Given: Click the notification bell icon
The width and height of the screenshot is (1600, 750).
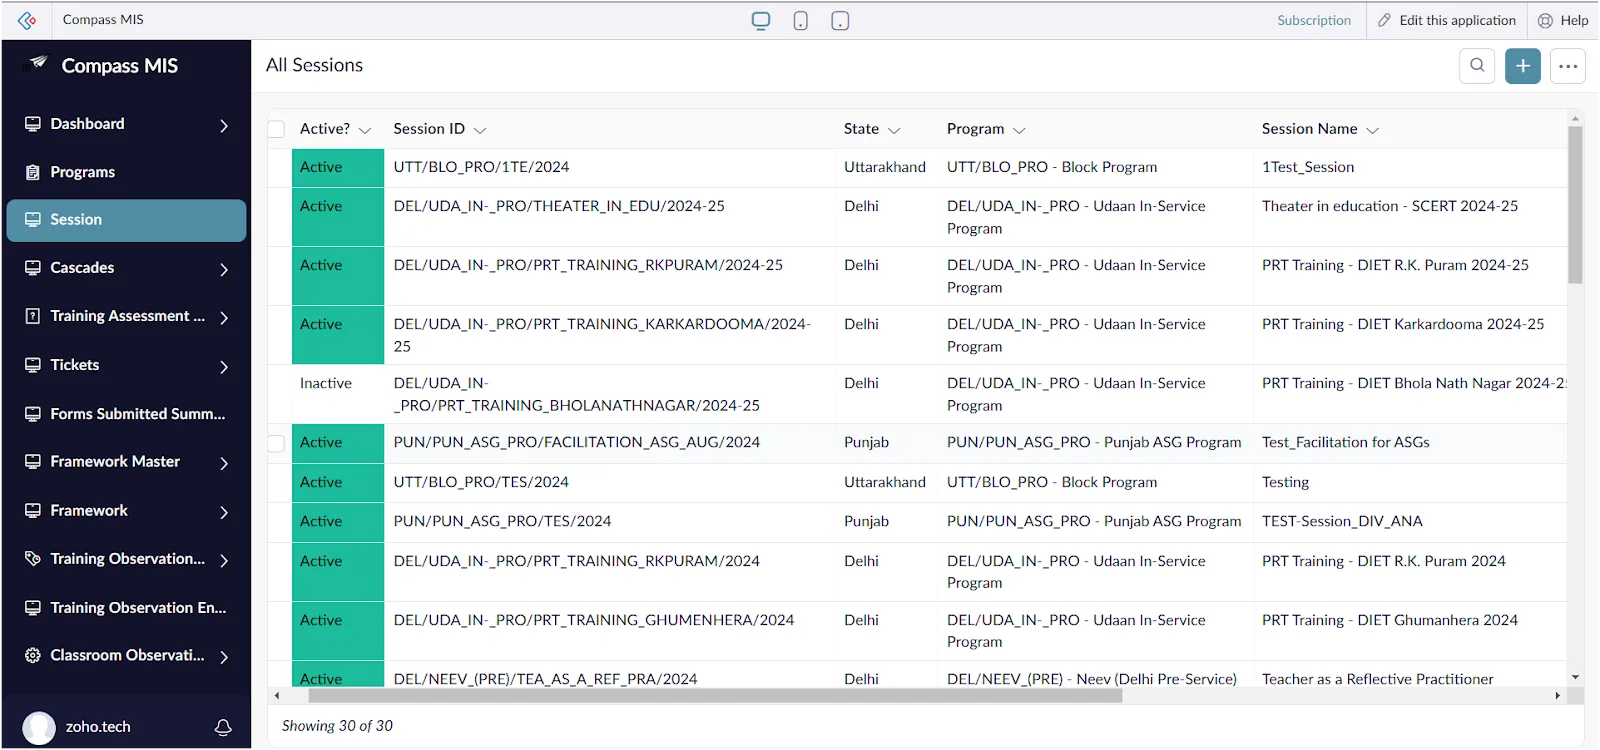Looking at the screenshot, I should tap(223, 727).
